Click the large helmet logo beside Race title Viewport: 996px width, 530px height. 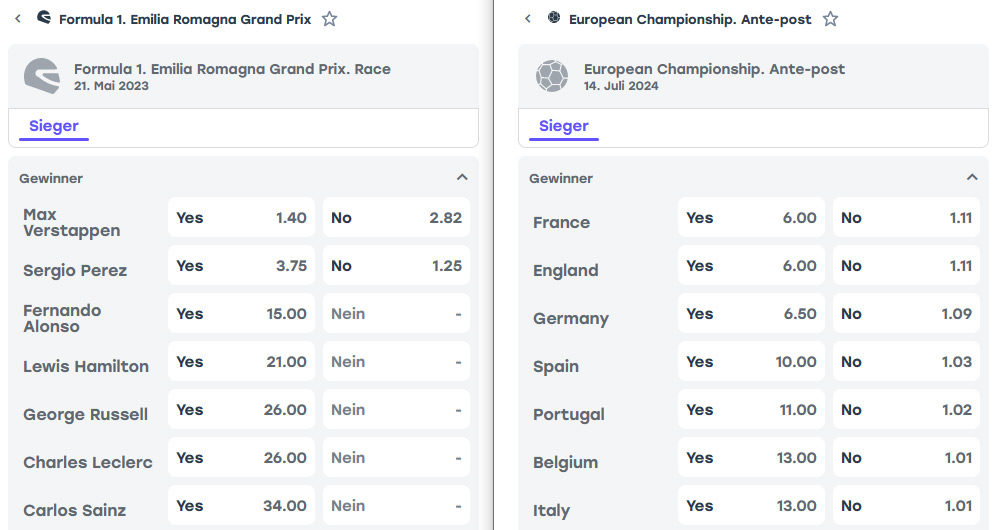pos(42,76)
